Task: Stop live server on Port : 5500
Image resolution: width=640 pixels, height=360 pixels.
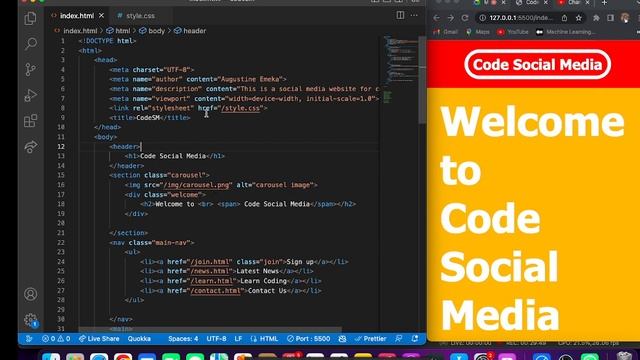Action: tap(309, 339)
